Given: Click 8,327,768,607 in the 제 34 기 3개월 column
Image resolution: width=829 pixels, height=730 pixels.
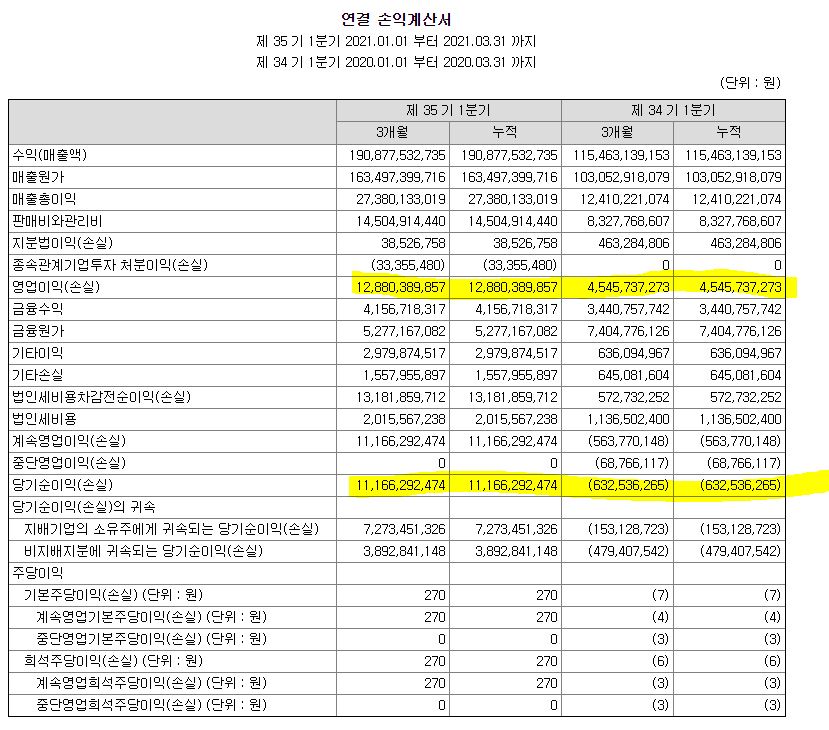Looking at the screenshot, I should 628,221.
